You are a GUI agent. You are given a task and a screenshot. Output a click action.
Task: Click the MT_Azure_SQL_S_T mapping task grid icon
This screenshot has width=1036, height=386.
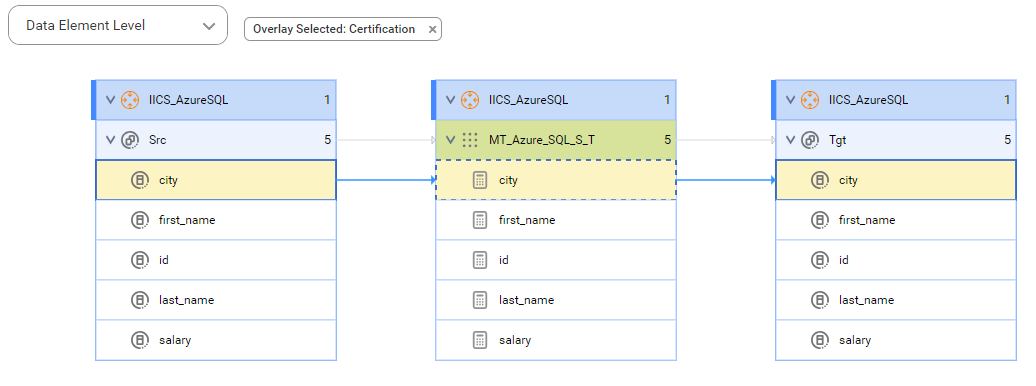[x=470, y=140]
